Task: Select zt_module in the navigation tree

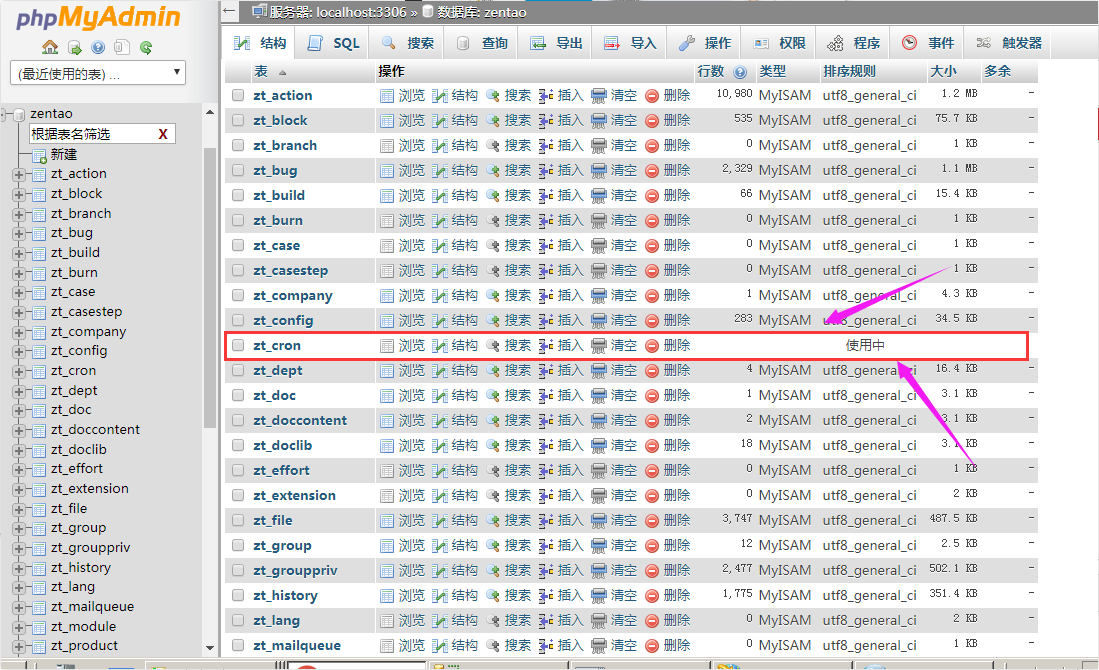Action: (x=83, y=627)
